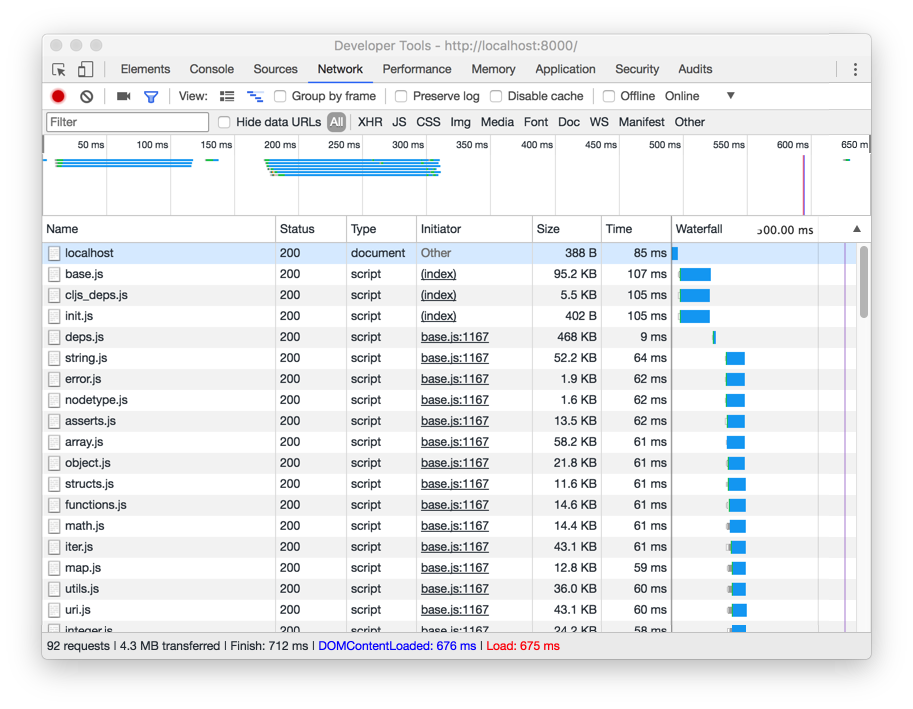This screenshot has height=709, width=913.
Task: Open the Security tab
Action: click(x=637, y=69)
